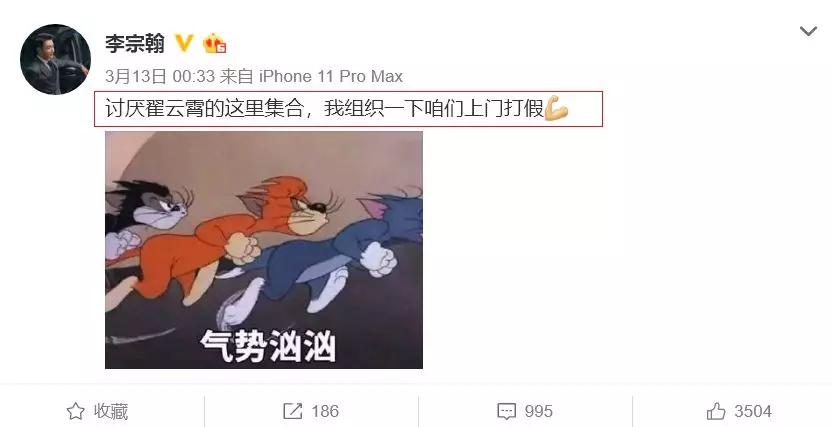This screenshot has height=427, width=832.
Task: Enlarge the Tom and Jerry meme image
Action: click(264, 250)
